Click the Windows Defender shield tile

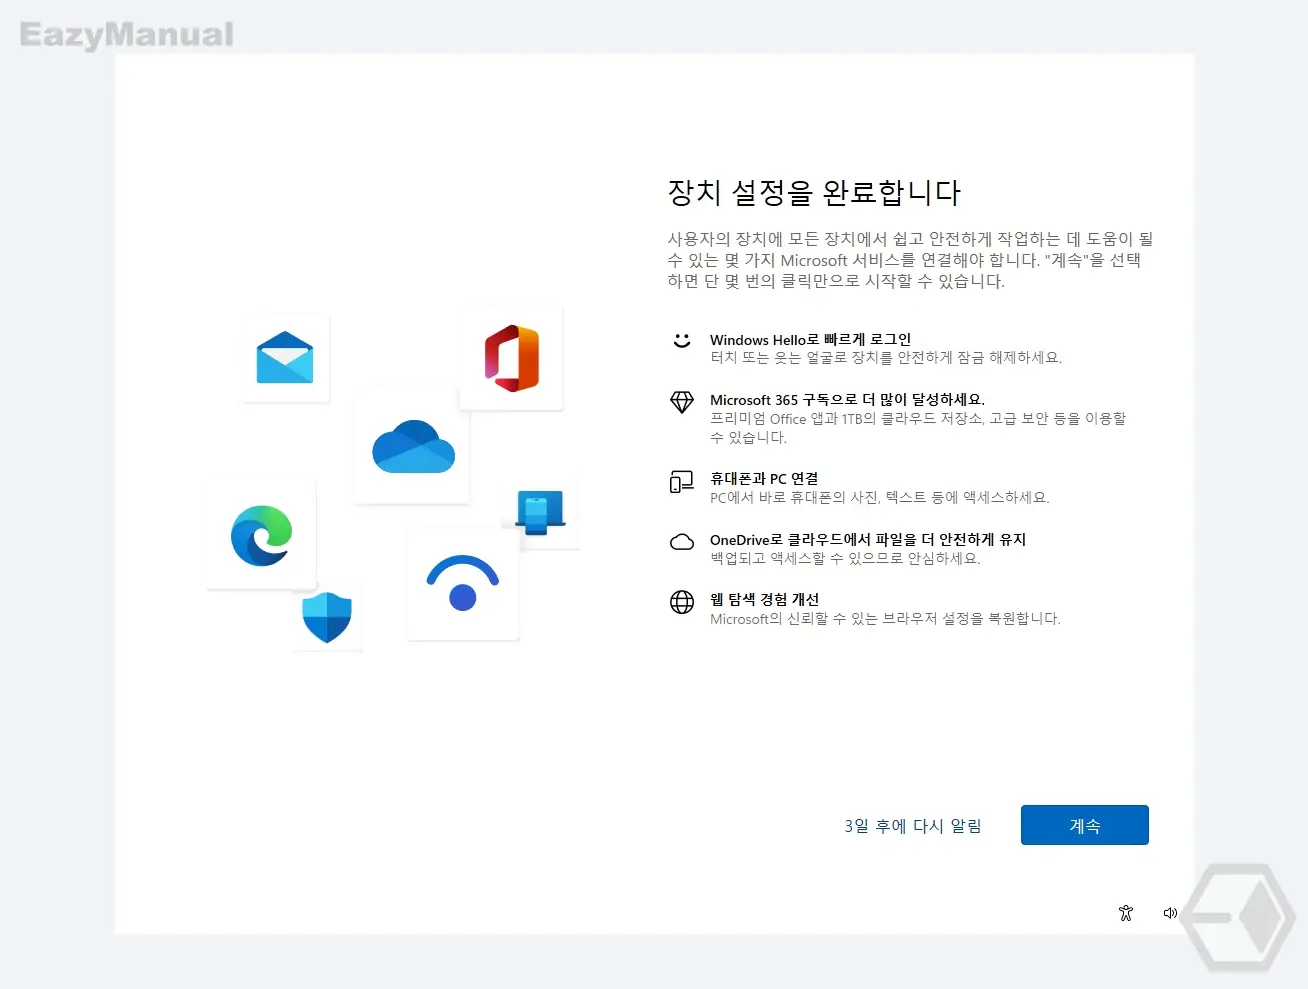point(327,617)
